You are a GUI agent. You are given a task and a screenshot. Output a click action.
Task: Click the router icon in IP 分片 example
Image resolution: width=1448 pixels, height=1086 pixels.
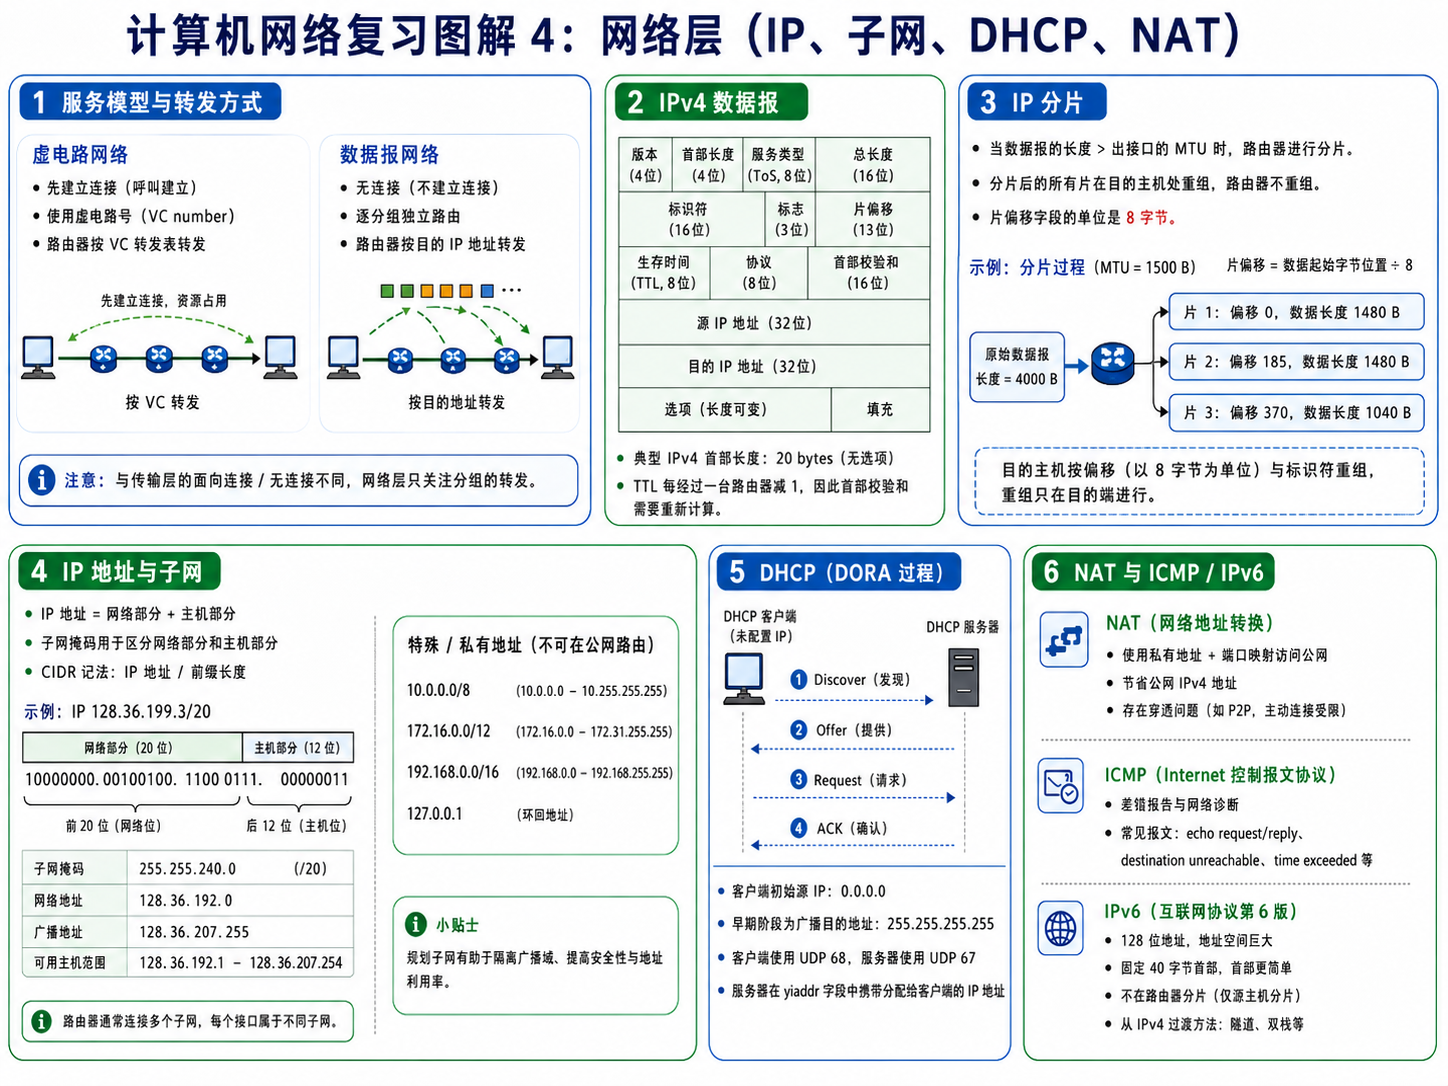pos(1112,363)
